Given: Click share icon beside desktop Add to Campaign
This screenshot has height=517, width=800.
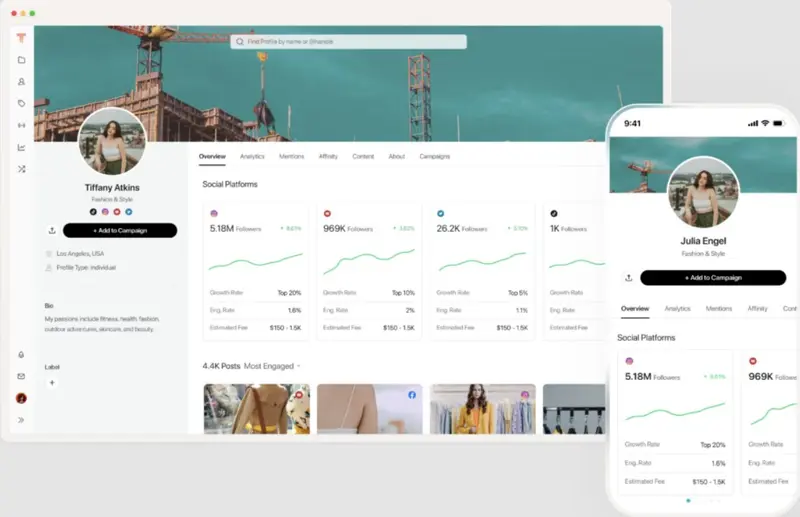Looking at the screenshot, I should tap(52, 230).
